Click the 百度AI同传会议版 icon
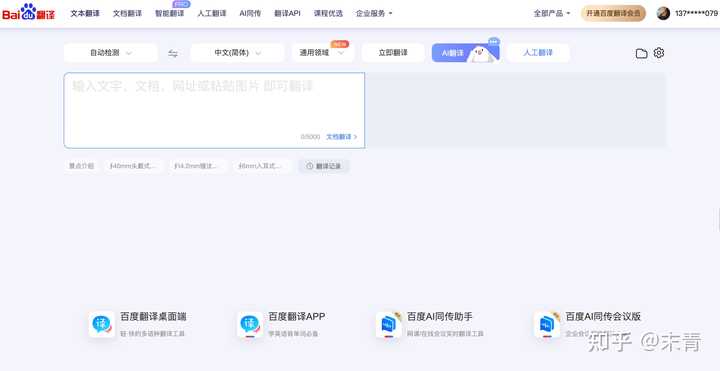The height and width of the screenshot is (371, 720). click(546, 324)
